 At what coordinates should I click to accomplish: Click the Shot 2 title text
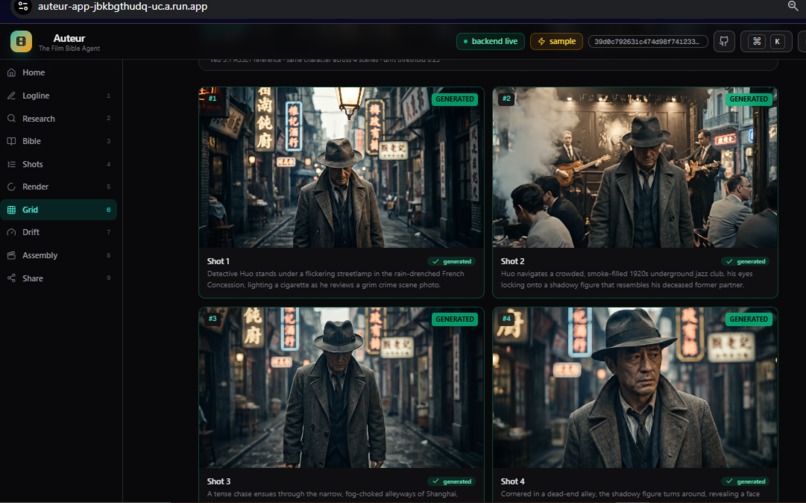pyautogui.click(x=512, y=261)
